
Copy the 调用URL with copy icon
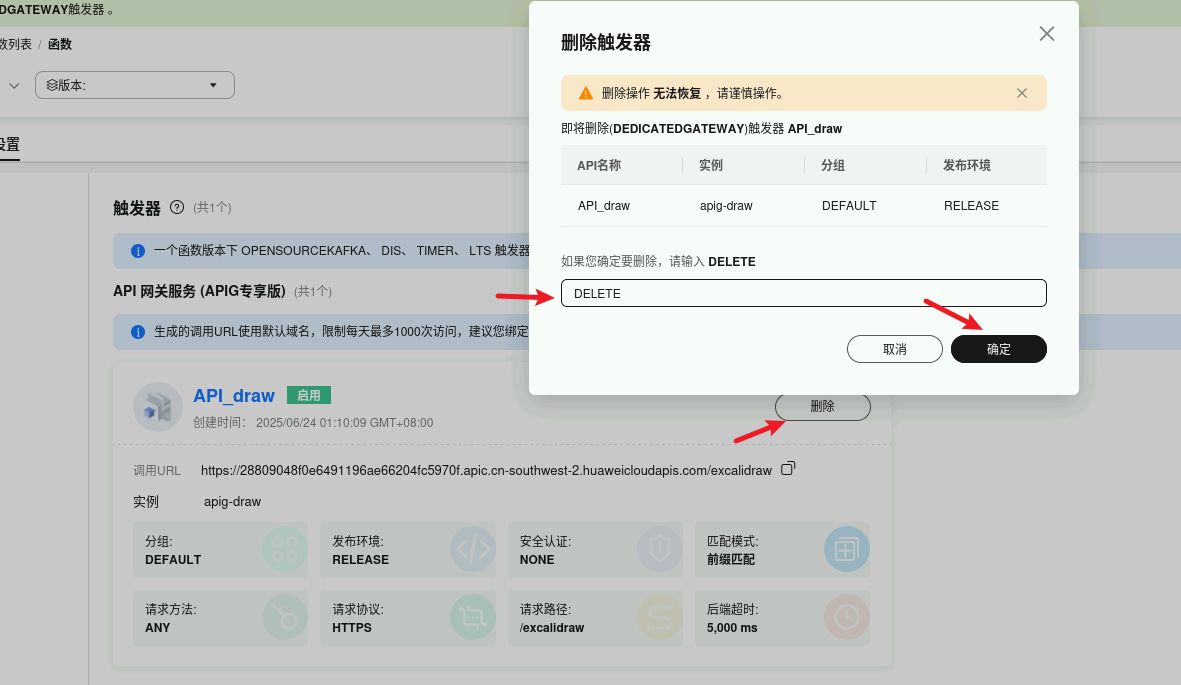click(x=788, y=469)
